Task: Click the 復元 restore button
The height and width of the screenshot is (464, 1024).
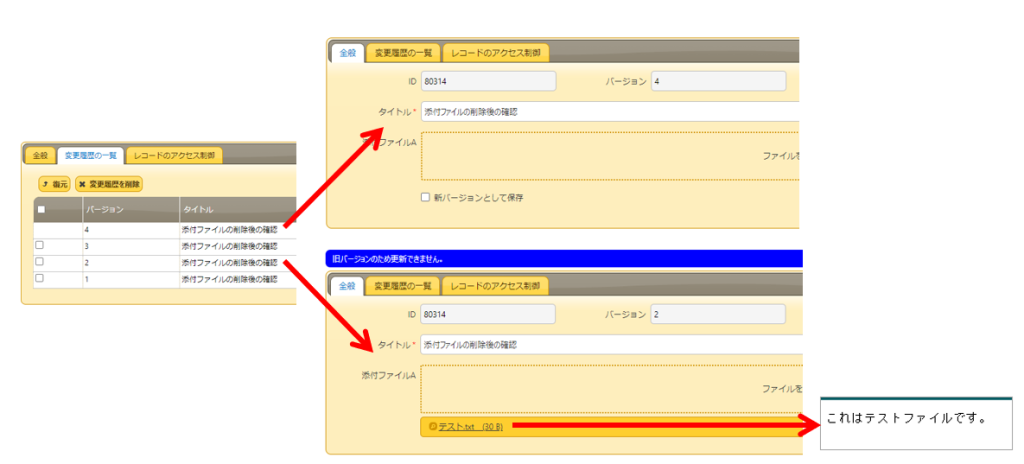Action: (x=54, y=184)
